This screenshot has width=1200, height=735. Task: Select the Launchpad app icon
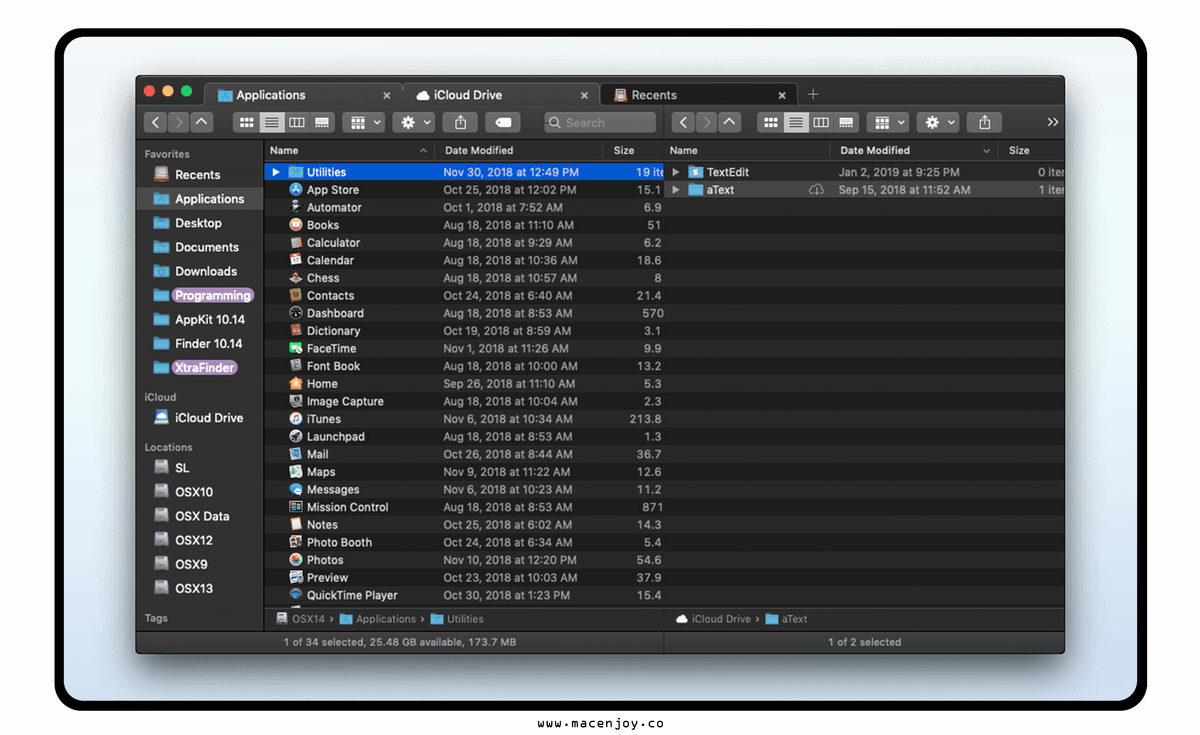point(296,436)
